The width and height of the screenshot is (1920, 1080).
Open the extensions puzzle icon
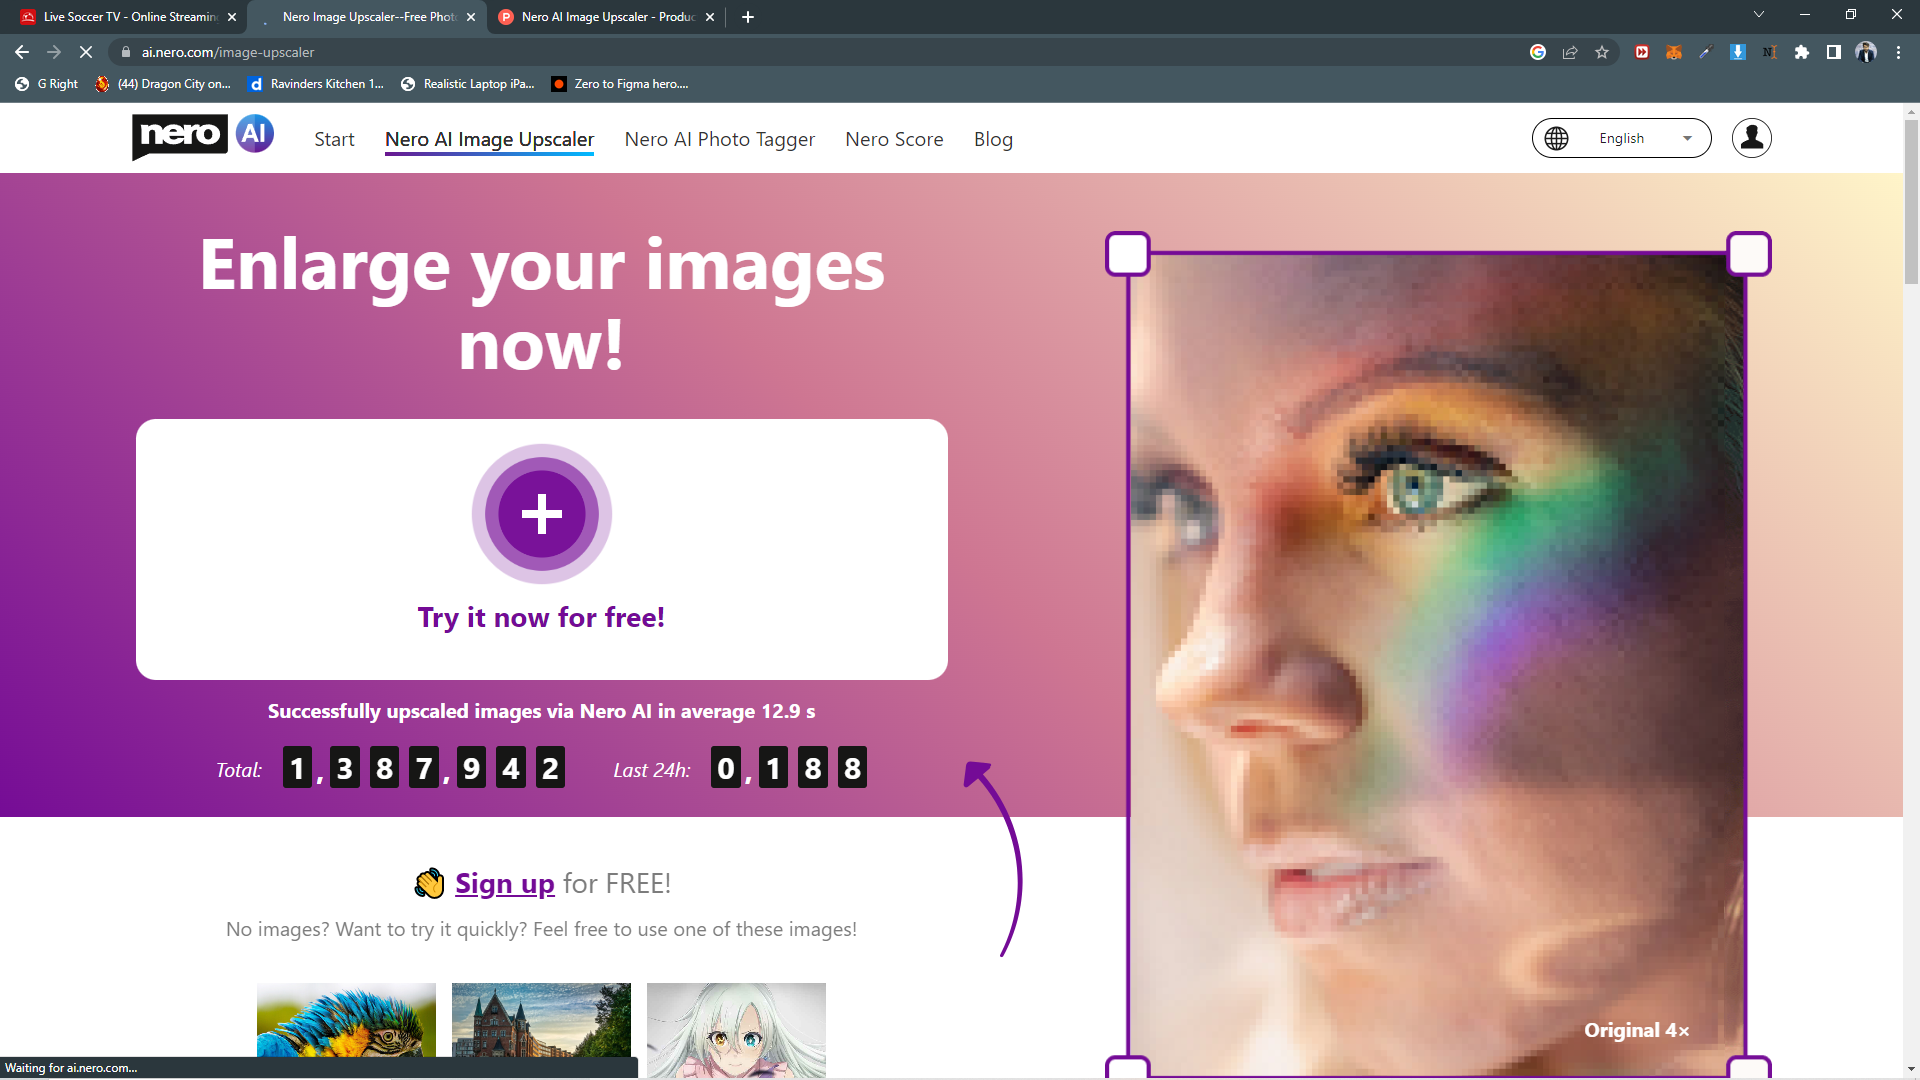point(1802,52)
